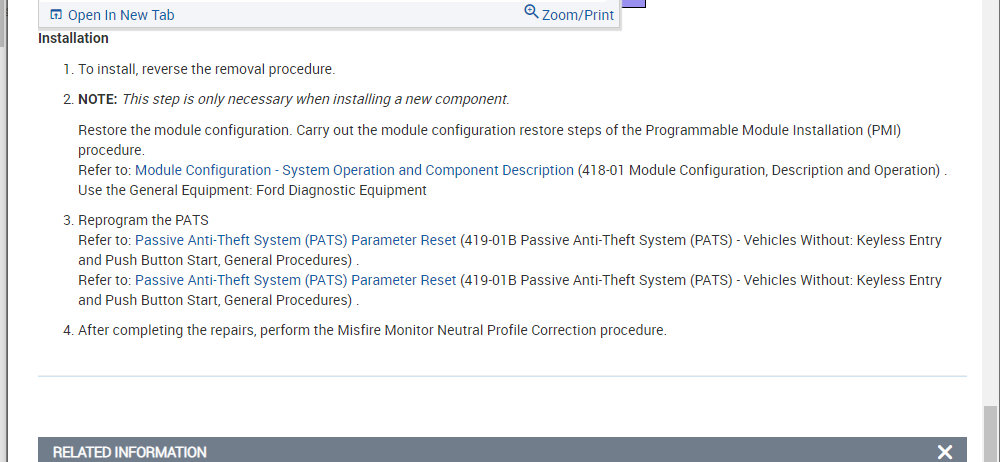Image resolution: width=1000 pixels, height=462 pixels.
Task: Open the Open In New Tab link text
Action: [120, 15]
